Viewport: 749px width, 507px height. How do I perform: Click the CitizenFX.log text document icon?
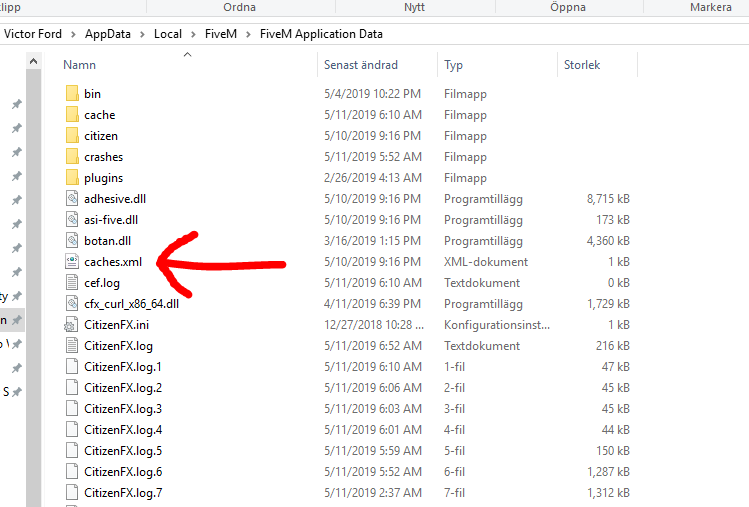point(72,345)
